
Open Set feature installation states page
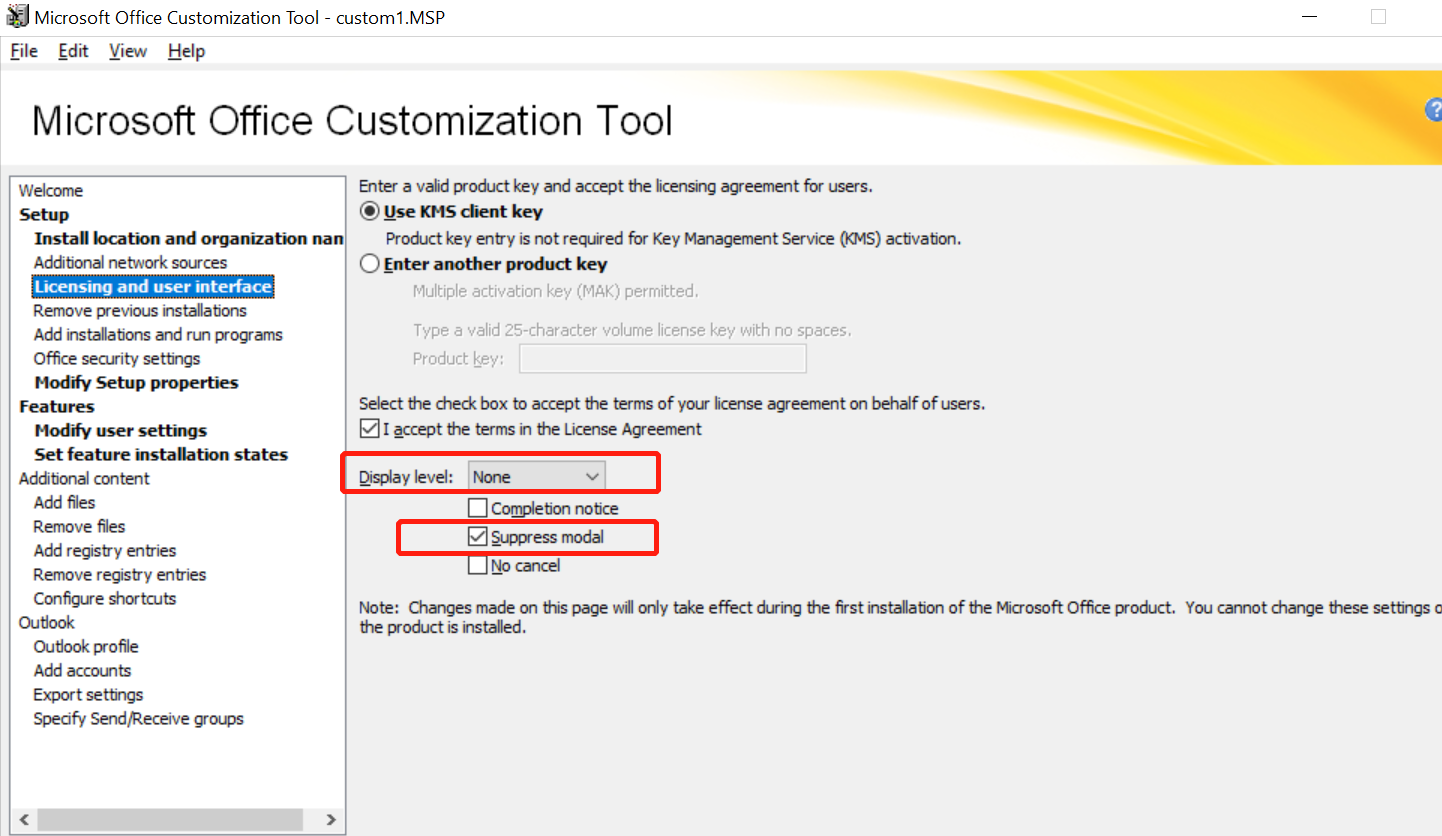(161, 455)
